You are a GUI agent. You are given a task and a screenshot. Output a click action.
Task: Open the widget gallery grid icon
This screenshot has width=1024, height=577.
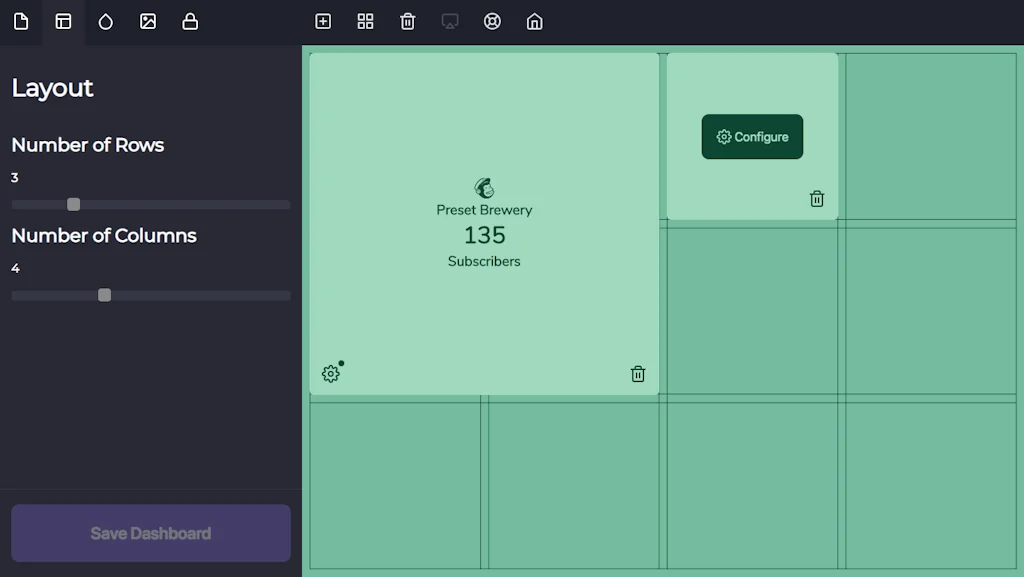click(x=365, y=20)
